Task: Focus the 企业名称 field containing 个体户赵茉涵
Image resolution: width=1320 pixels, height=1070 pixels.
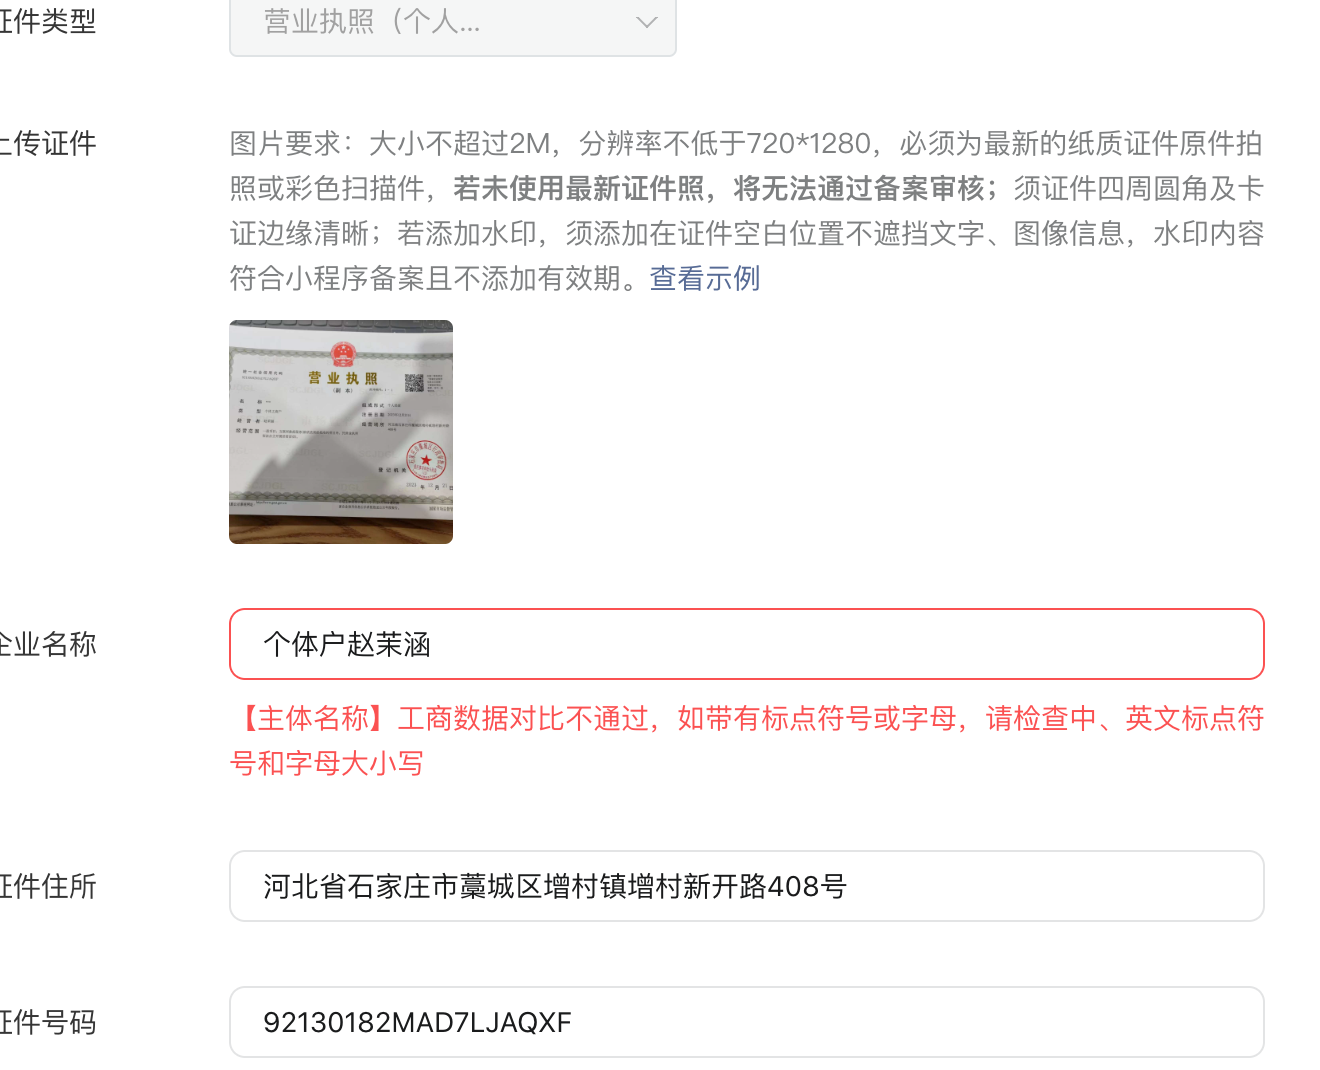Action: point(747,644)
